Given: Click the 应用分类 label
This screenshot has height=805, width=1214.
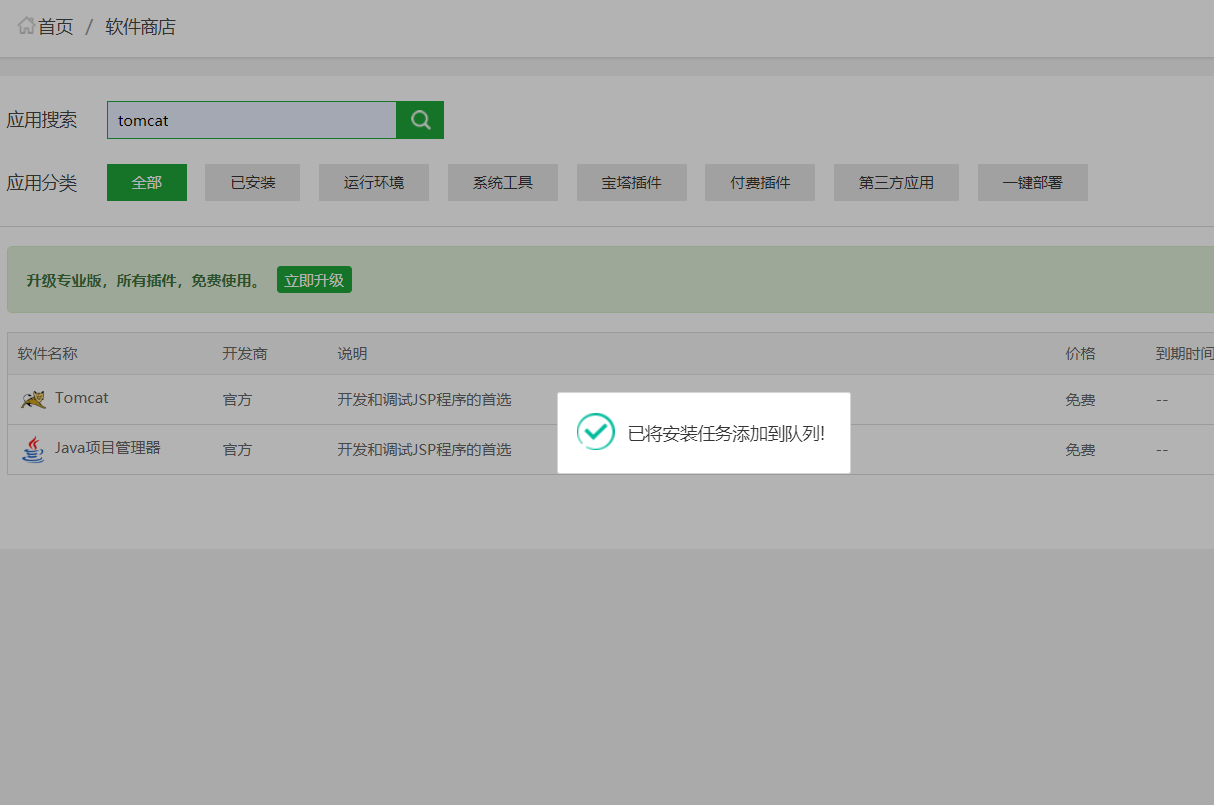Looking at the screenshot, I should pyautogui.click(x=42, y=183).
